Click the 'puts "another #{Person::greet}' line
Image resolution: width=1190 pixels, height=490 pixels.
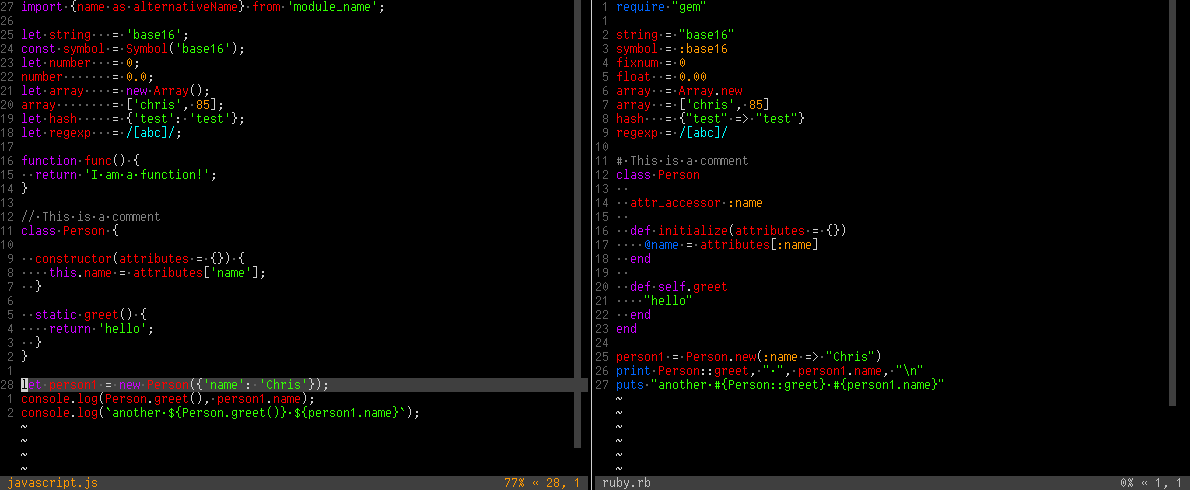point(781,385)
